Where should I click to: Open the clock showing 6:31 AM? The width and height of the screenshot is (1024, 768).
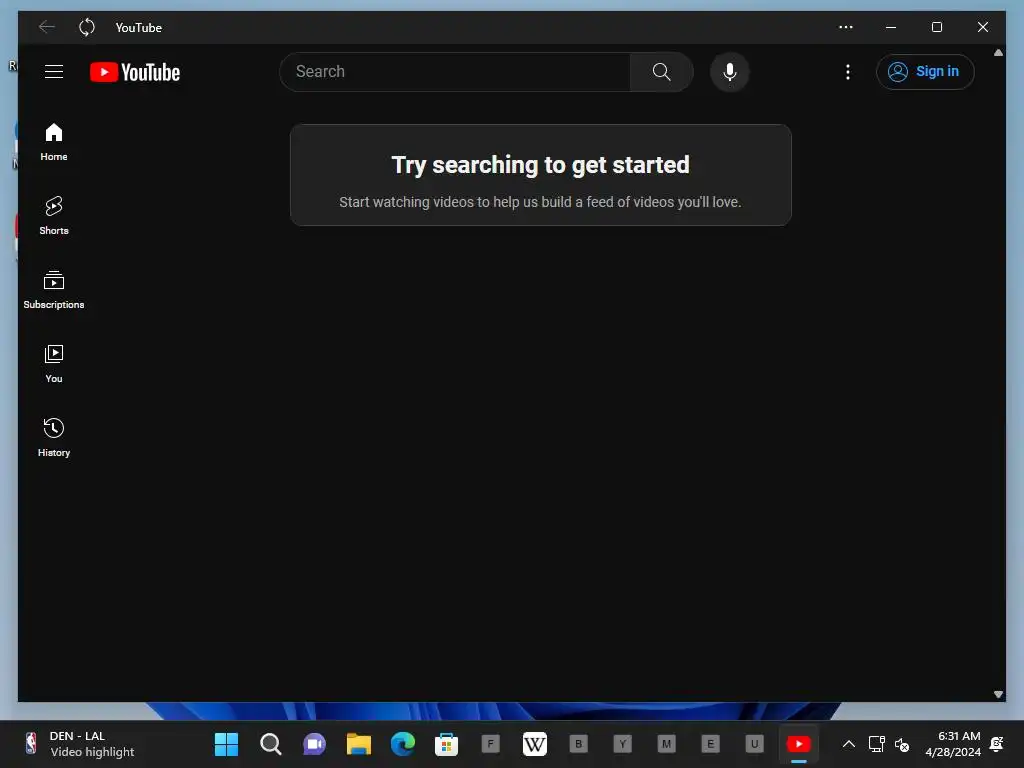tap(953, 744)
